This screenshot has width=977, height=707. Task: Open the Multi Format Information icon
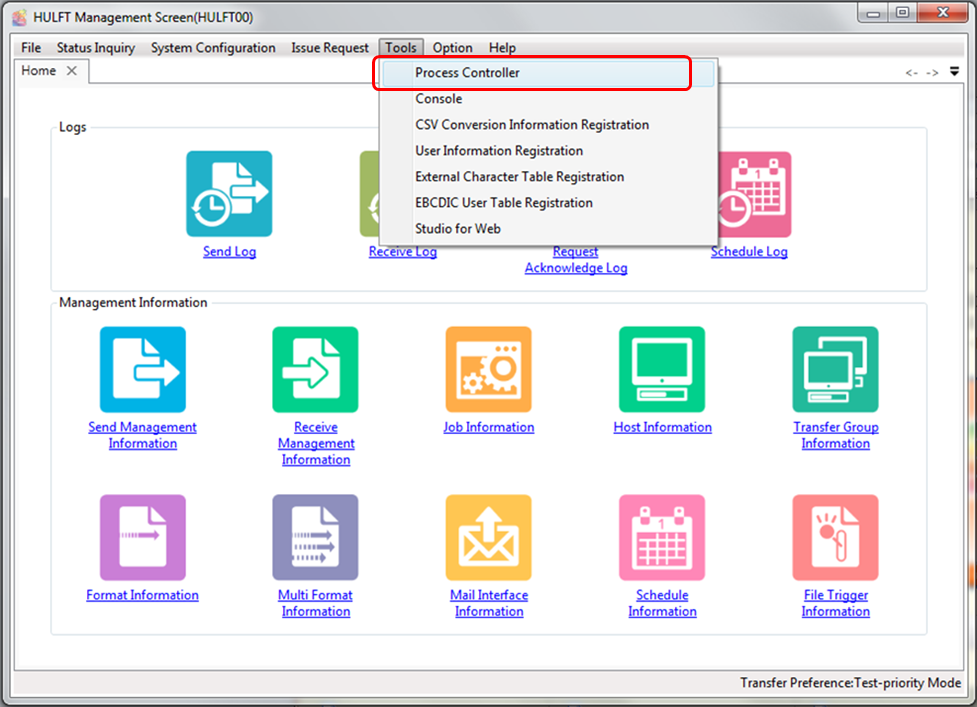point(315,537)
